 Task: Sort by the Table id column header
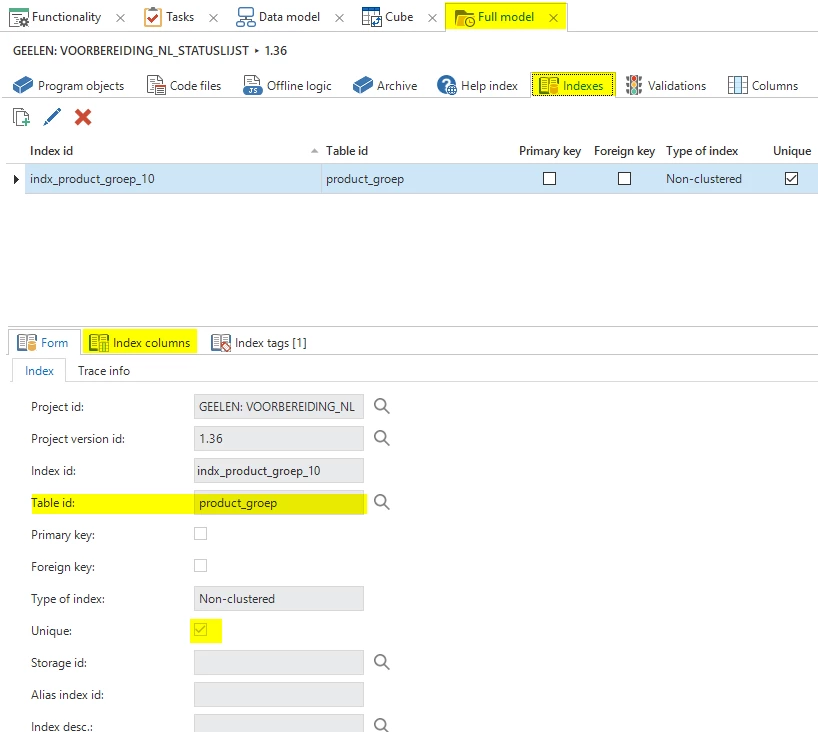[347, 151]
